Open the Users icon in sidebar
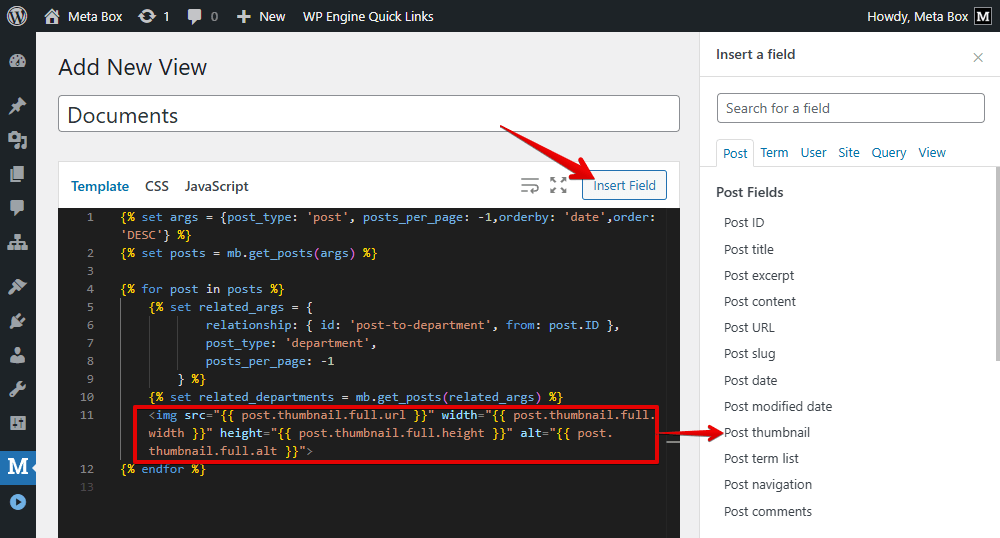The height and width of the screenshot is (538, 1000). pyautogui.click(x=17, y=355)
